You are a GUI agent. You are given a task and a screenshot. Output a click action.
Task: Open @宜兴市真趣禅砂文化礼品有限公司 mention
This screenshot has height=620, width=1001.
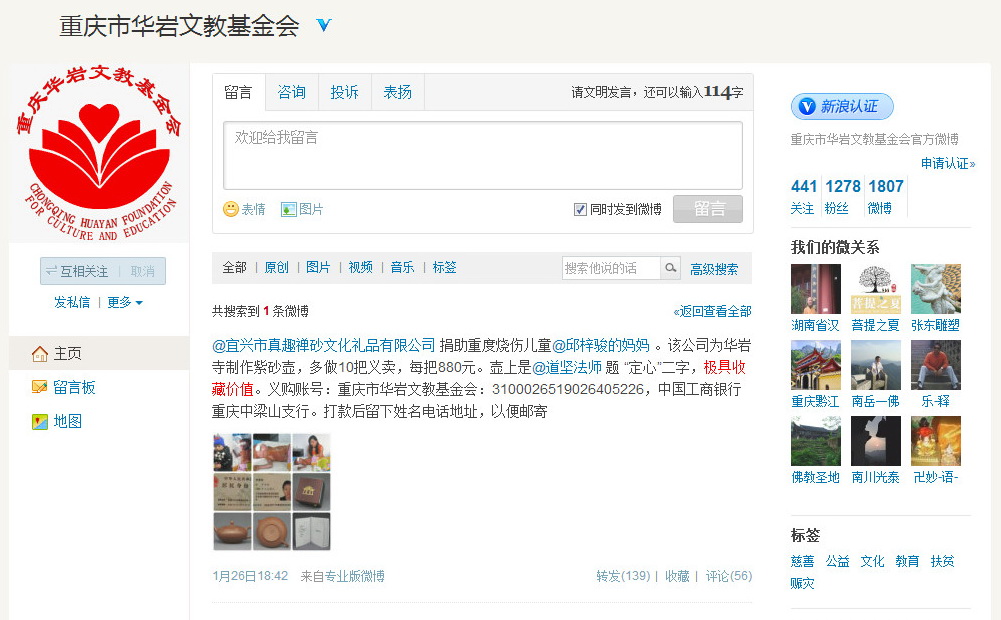324,345
